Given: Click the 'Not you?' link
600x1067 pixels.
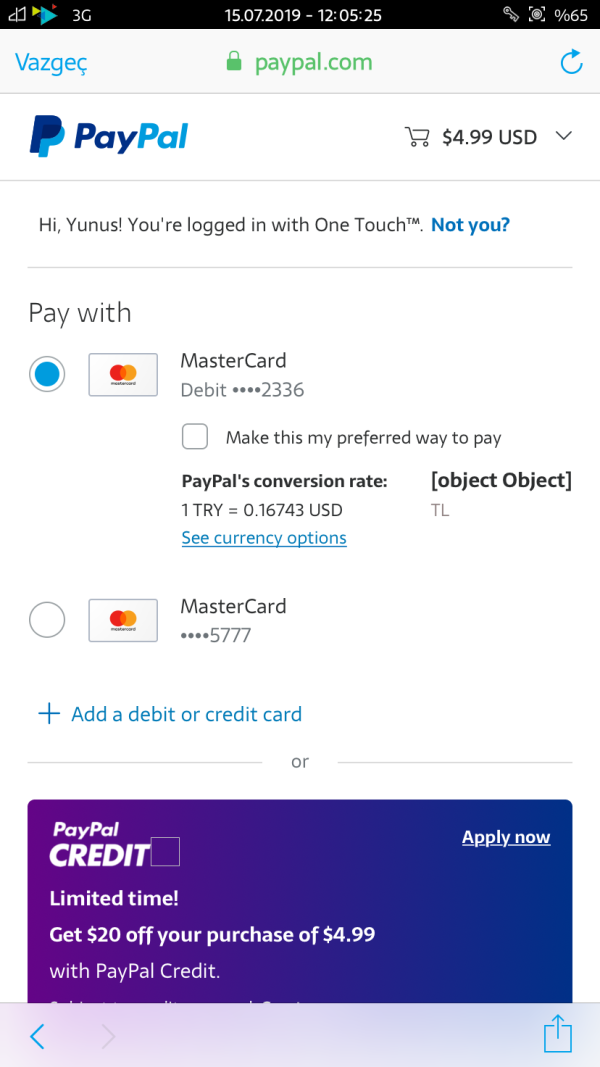Looking at the screenshot, I should (470, 225).
